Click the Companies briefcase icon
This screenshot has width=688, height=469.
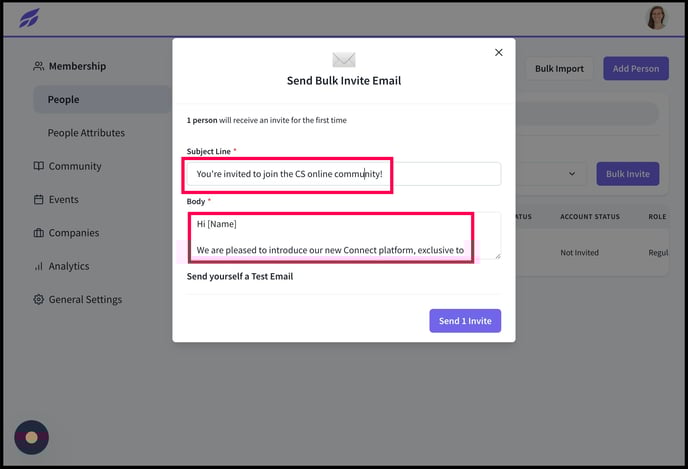click(x=39, y=233)
